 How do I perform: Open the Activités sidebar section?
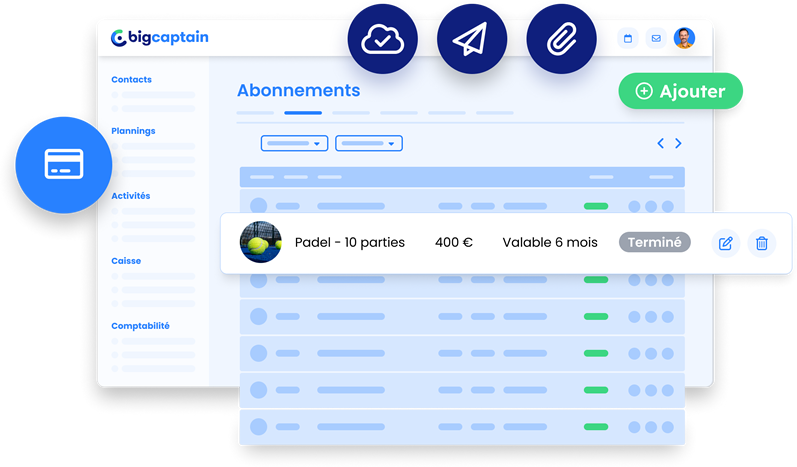[131, 196]
